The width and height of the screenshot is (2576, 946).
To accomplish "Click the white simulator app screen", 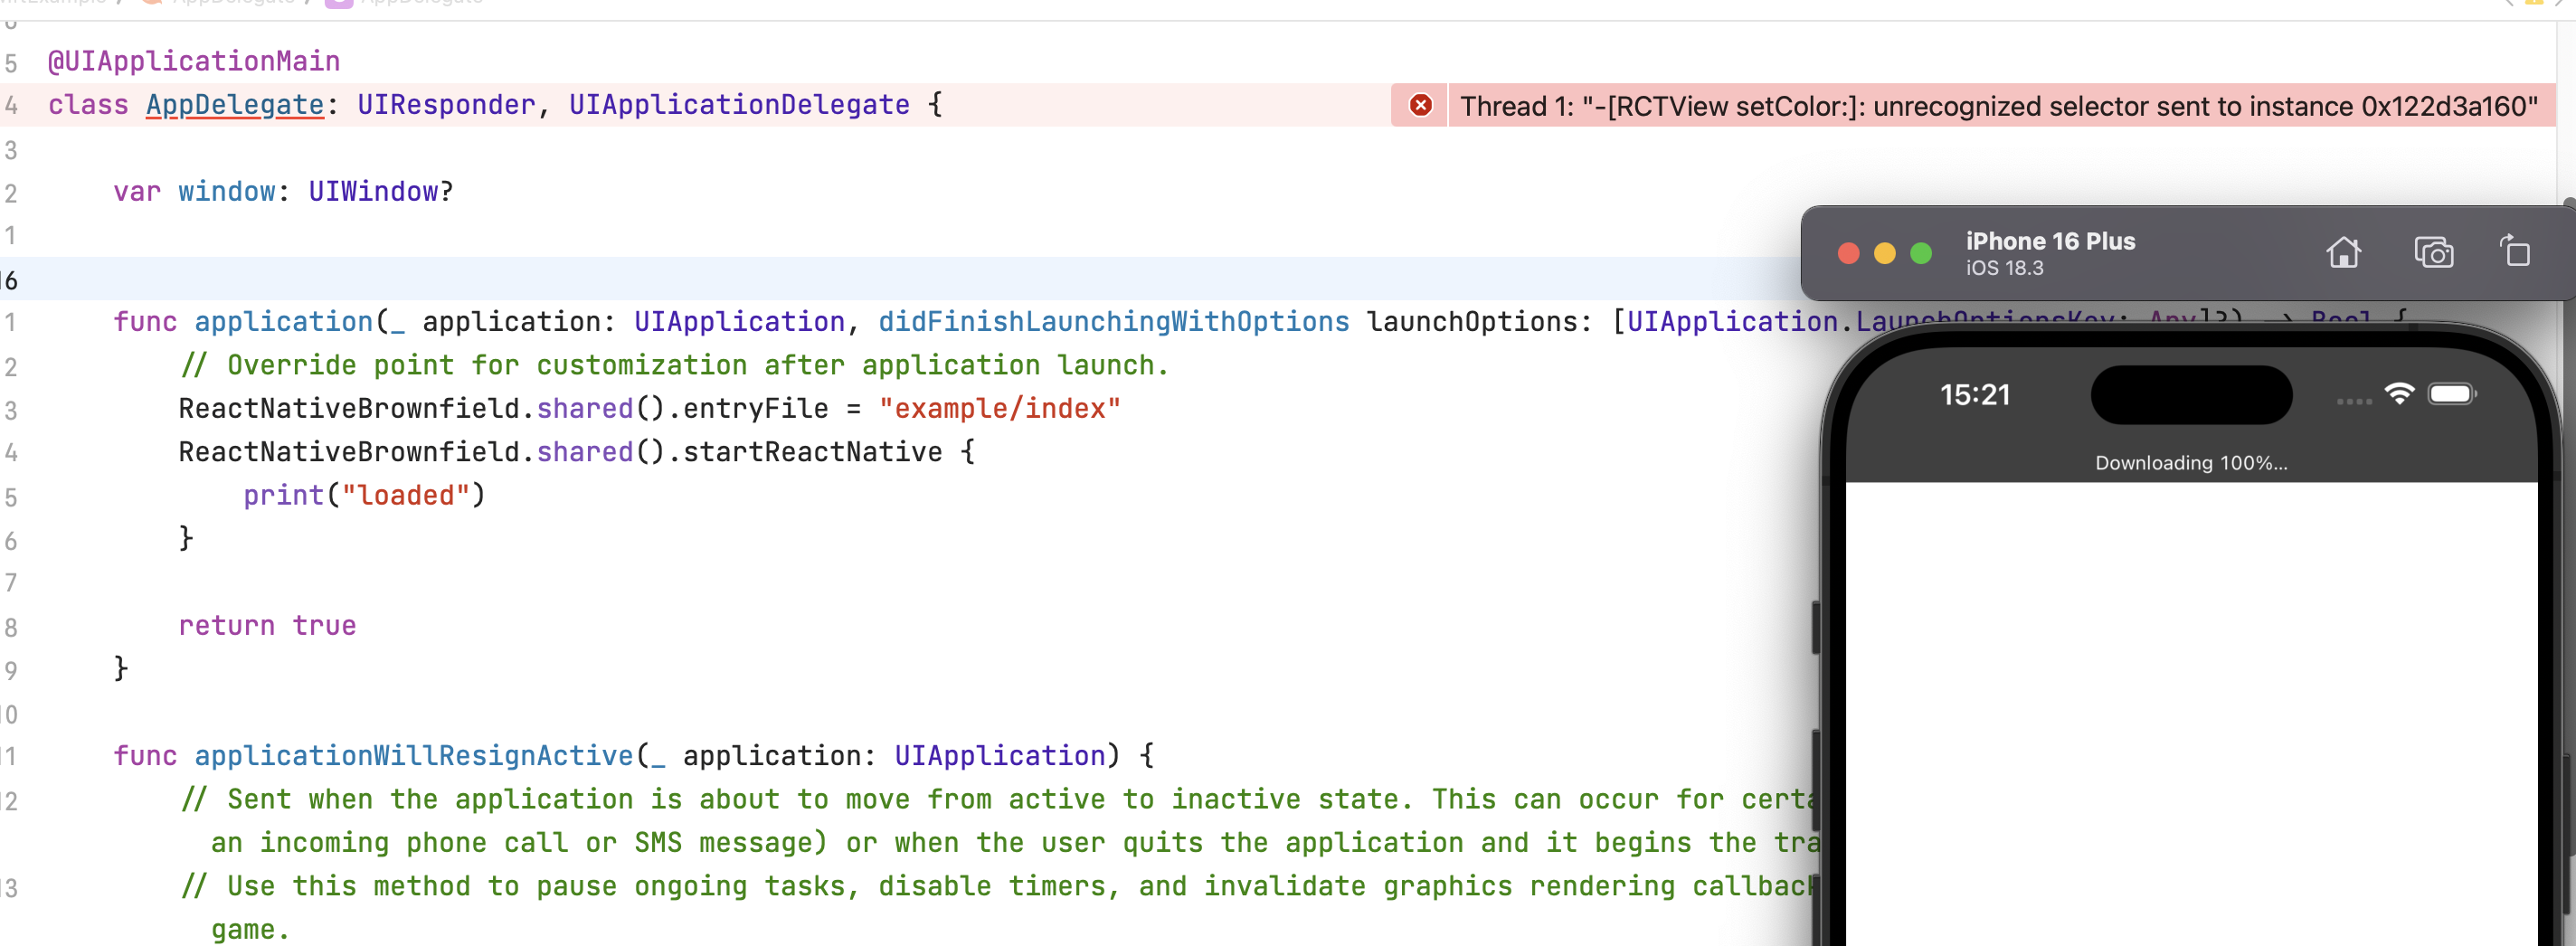I will [x=2190, y=714].
